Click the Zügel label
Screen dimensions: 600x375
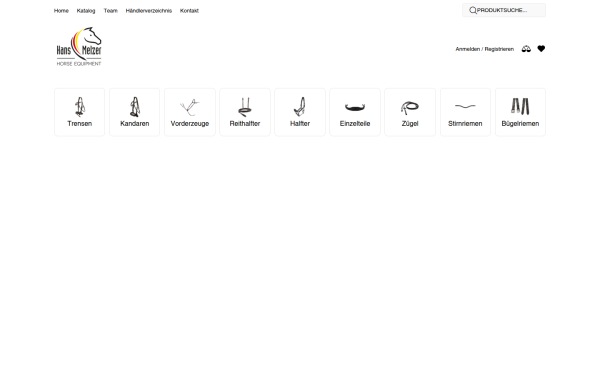click(410, 124)
